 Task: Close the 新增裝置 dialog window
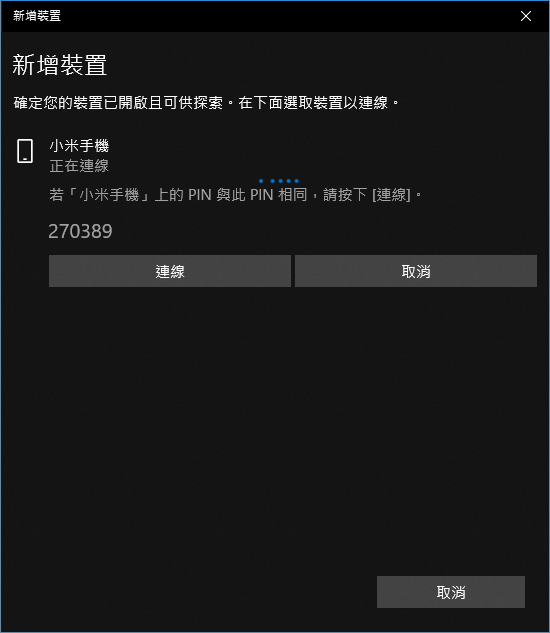click(525, 16)
